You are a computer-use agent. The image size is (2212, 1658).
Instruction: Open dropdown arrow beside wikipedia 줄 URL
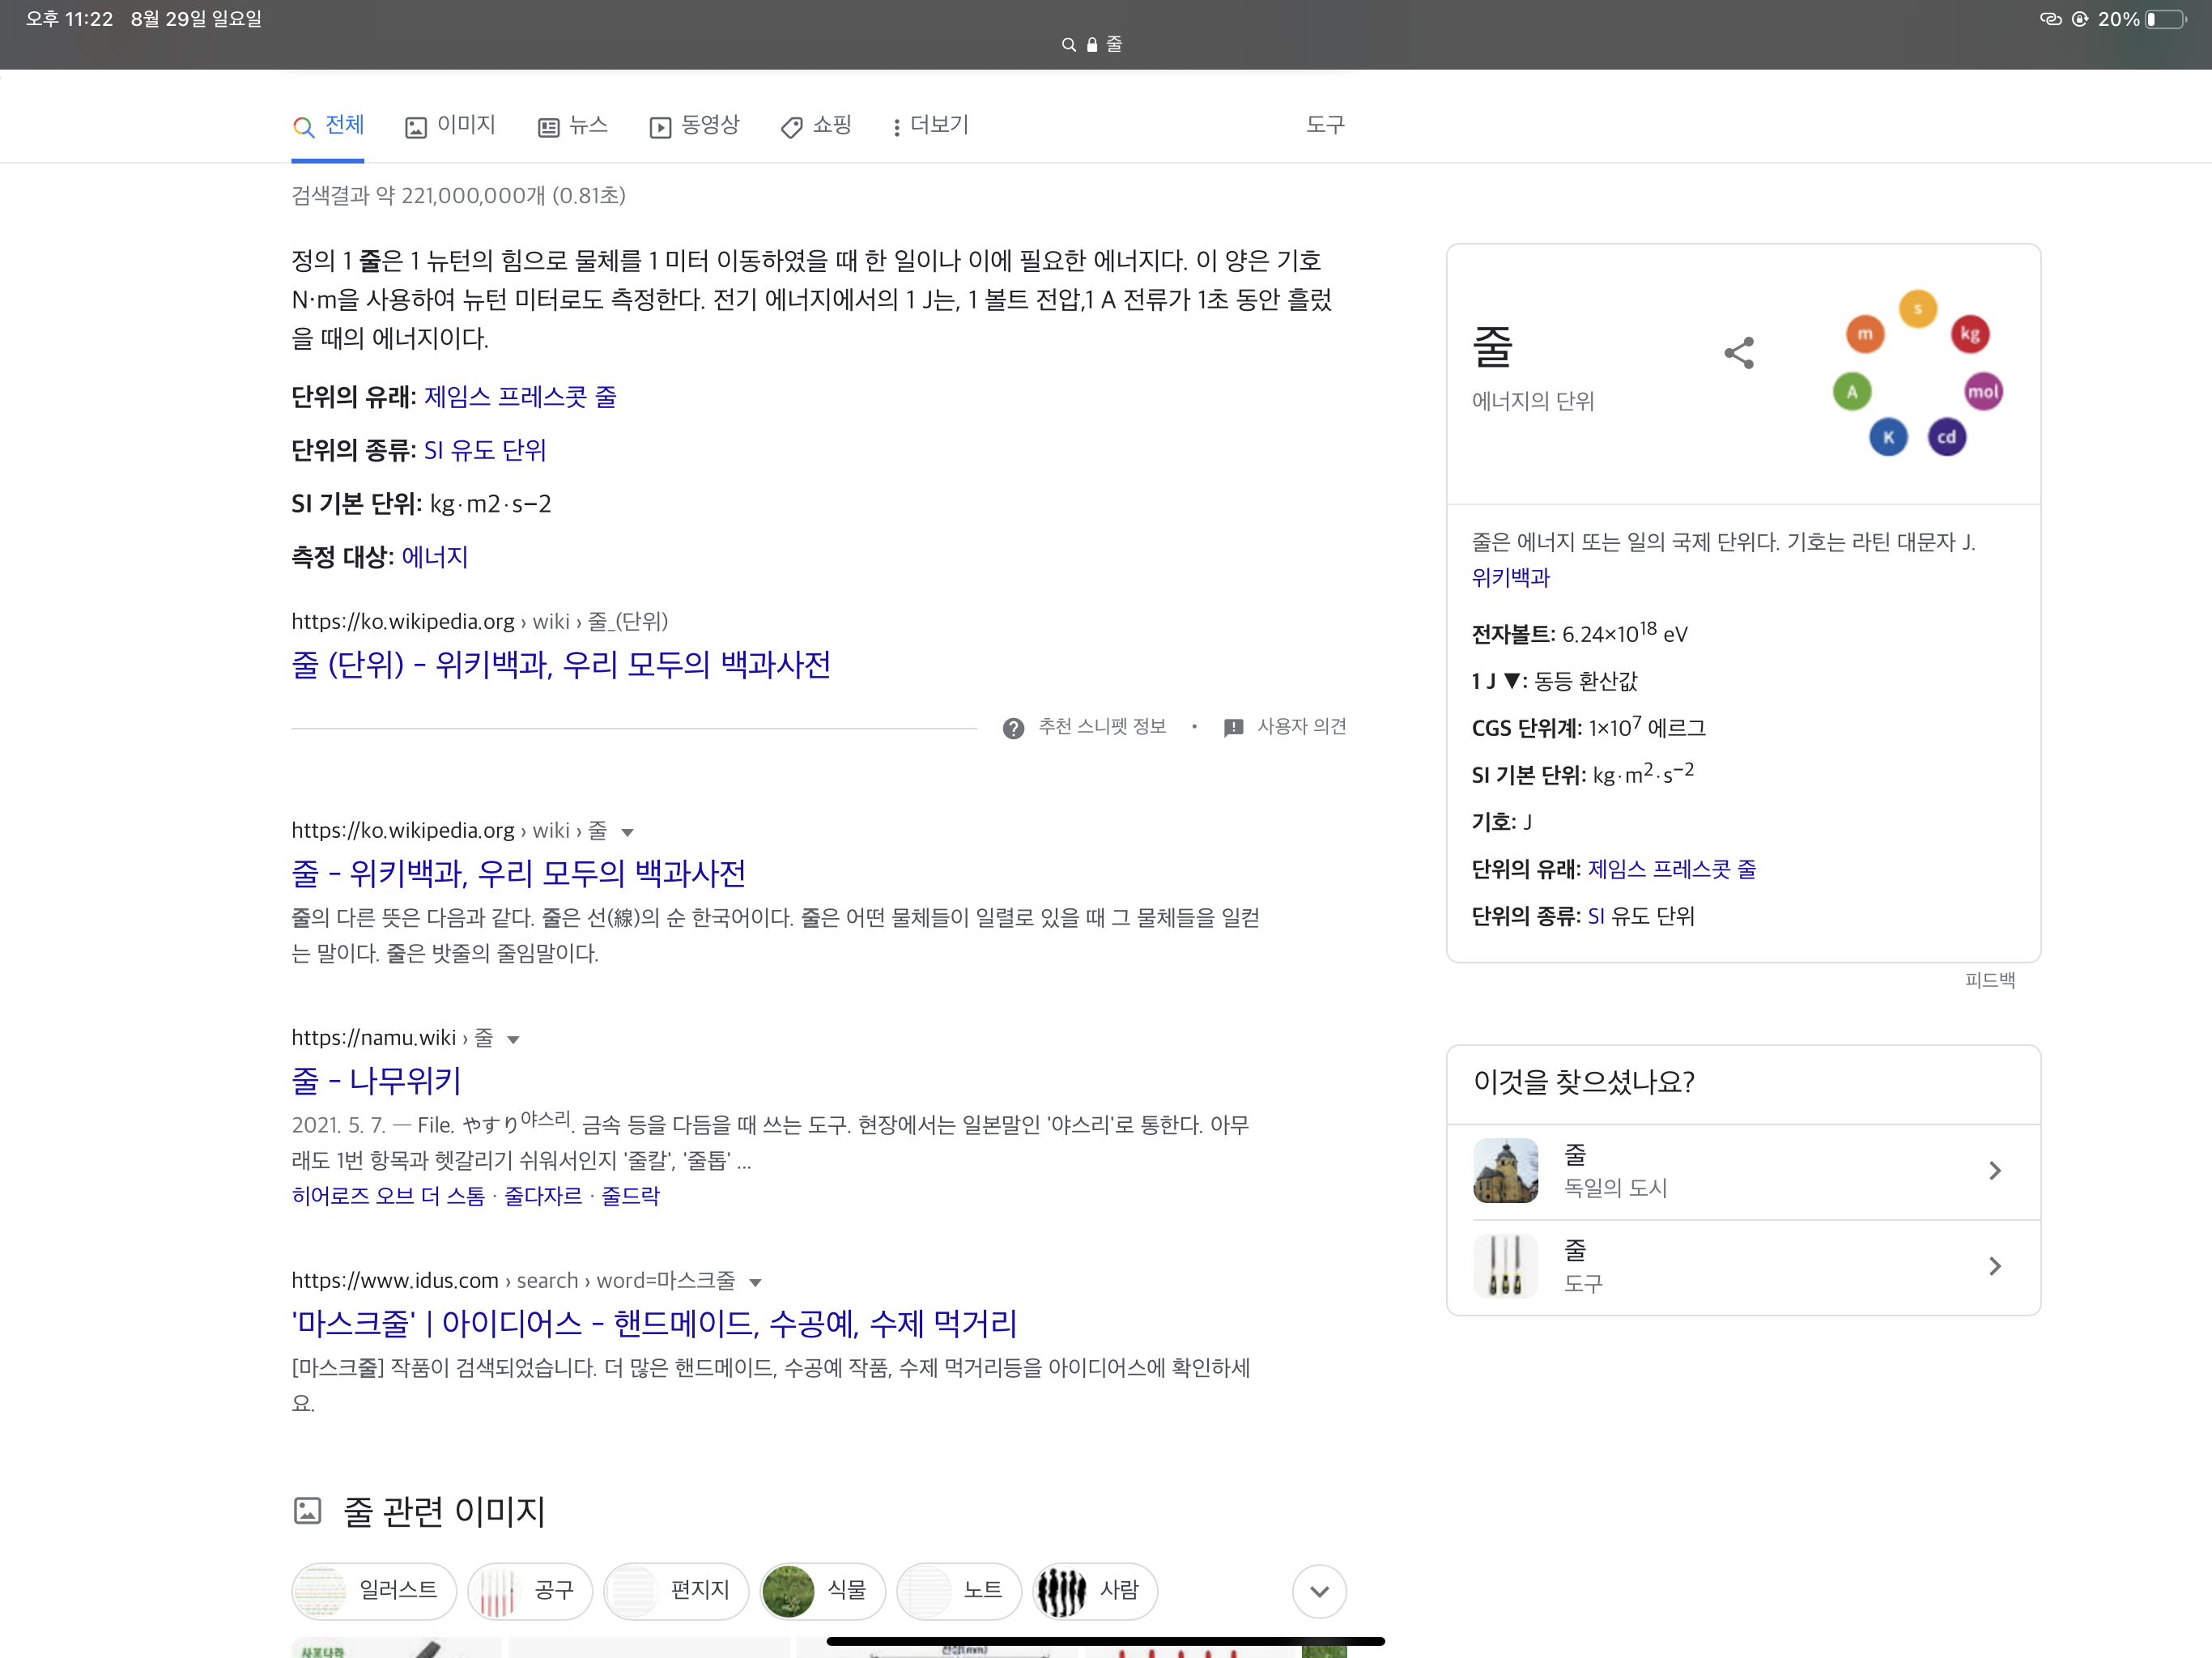click(627, 832)
